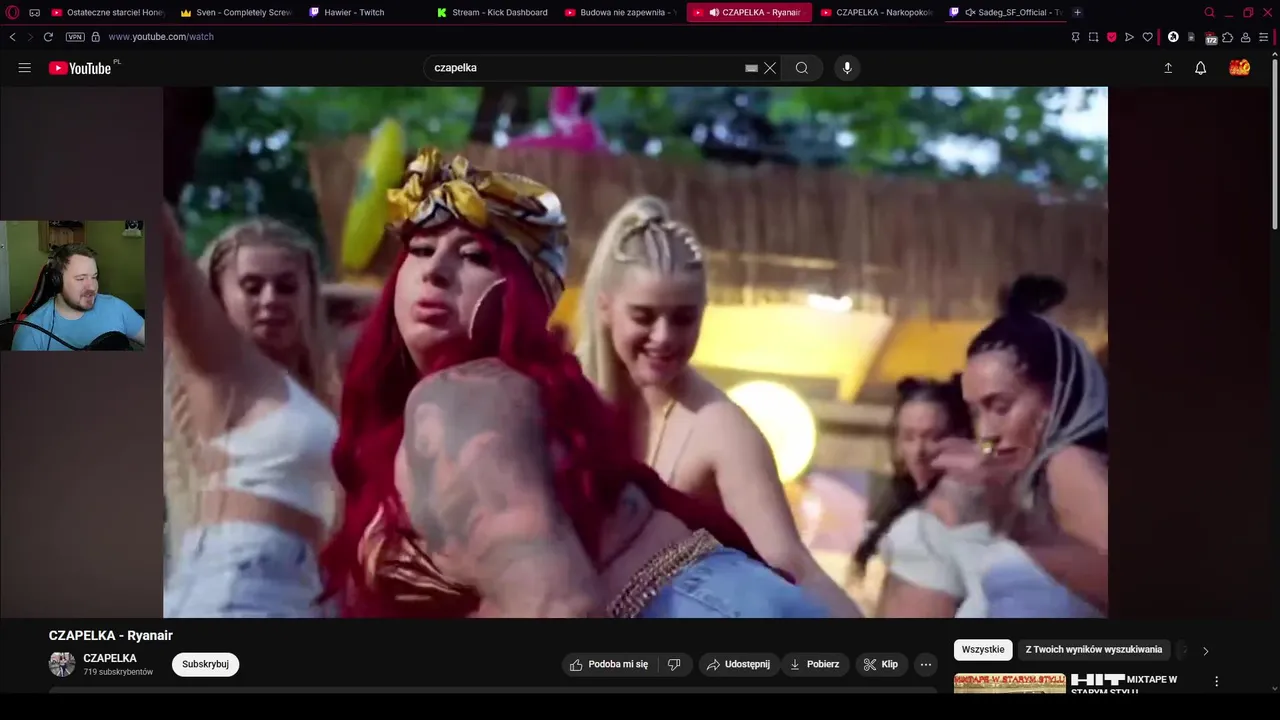Screen dimensions: 1280x720
Task: Open the MIXTAPE W STARYM STYLU thumbnail
Action: click(1010, 683)
